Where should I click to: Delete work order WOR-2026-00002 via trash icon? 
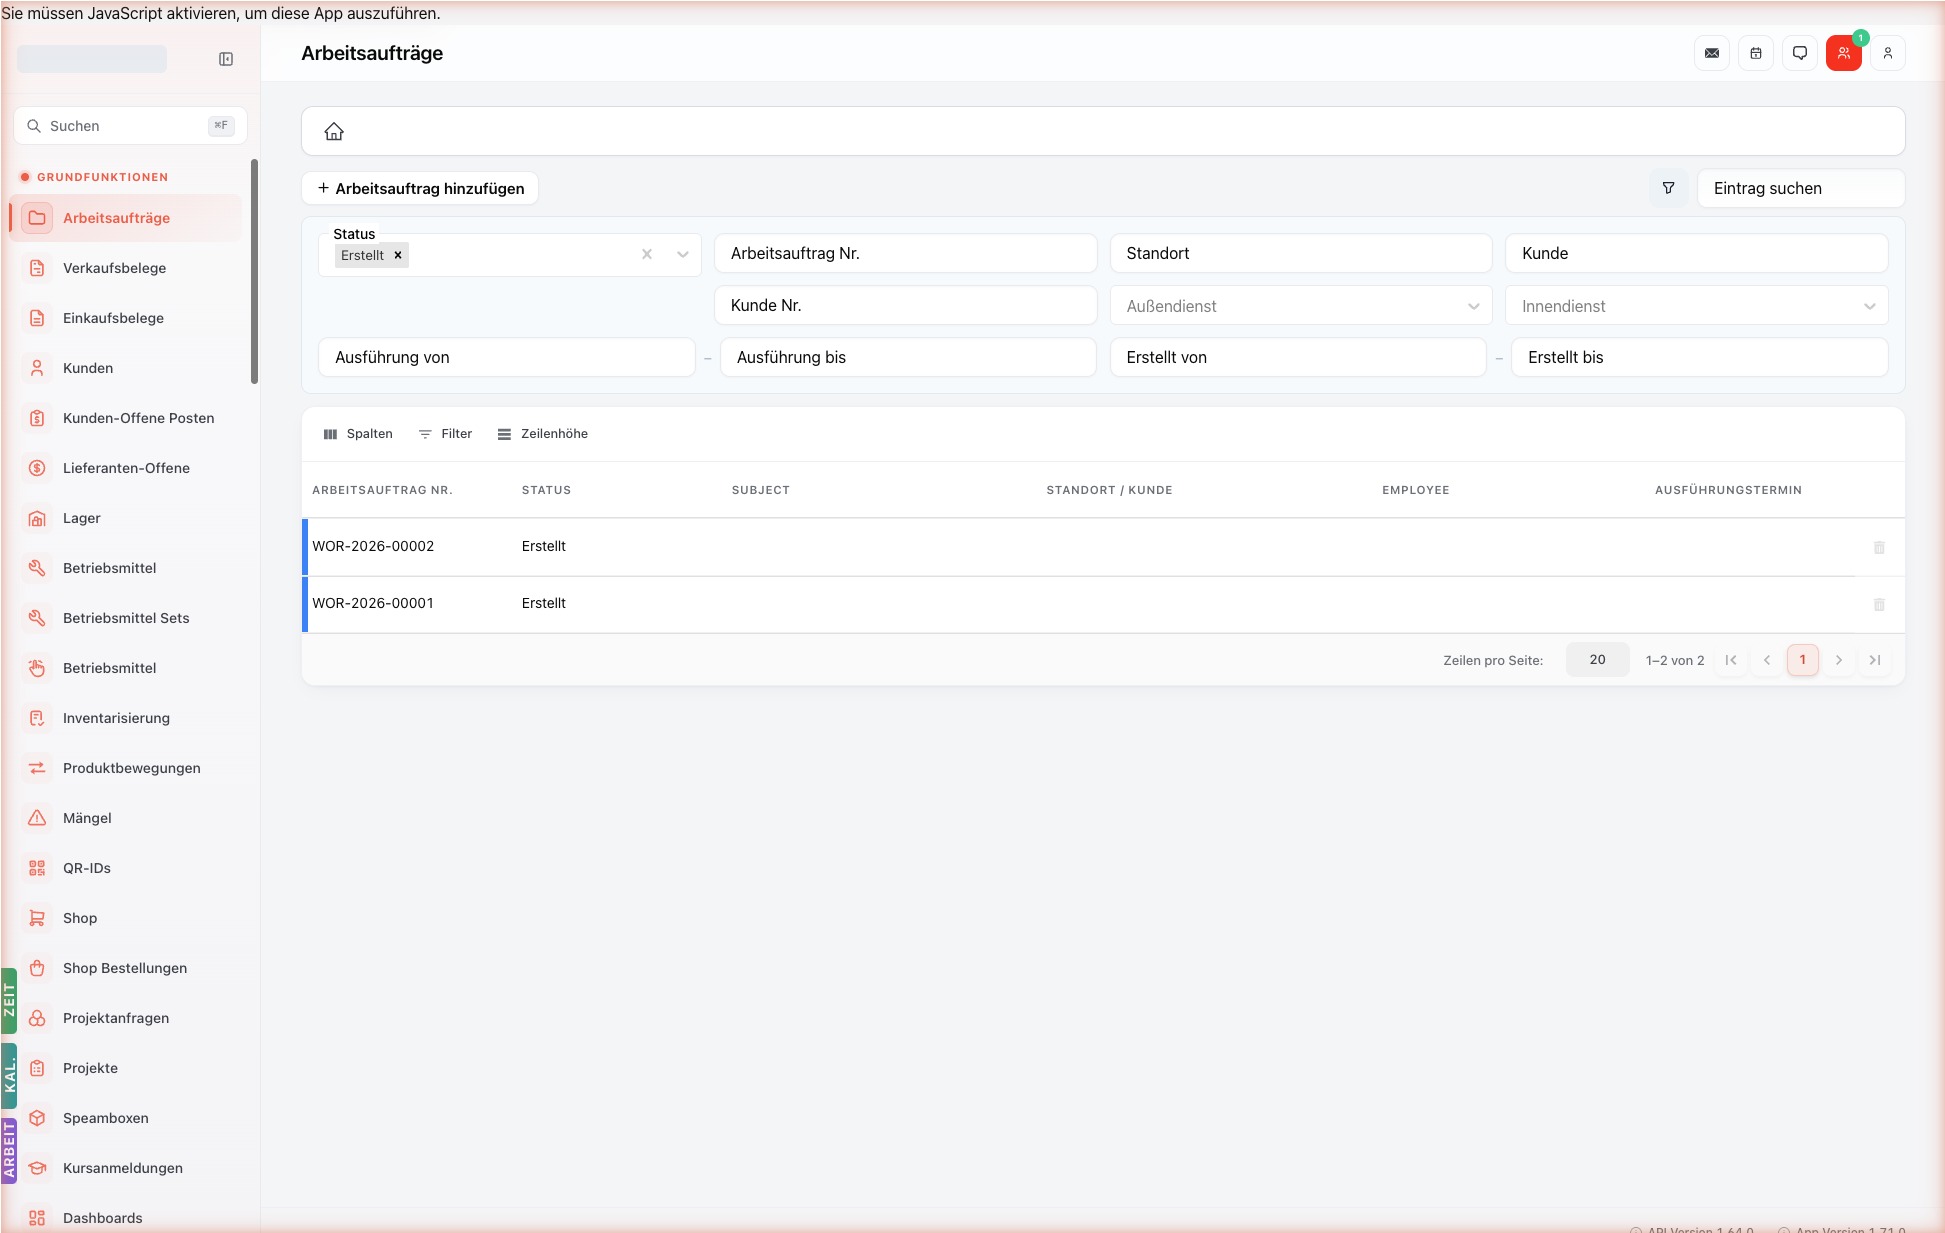click(1879, 547)
